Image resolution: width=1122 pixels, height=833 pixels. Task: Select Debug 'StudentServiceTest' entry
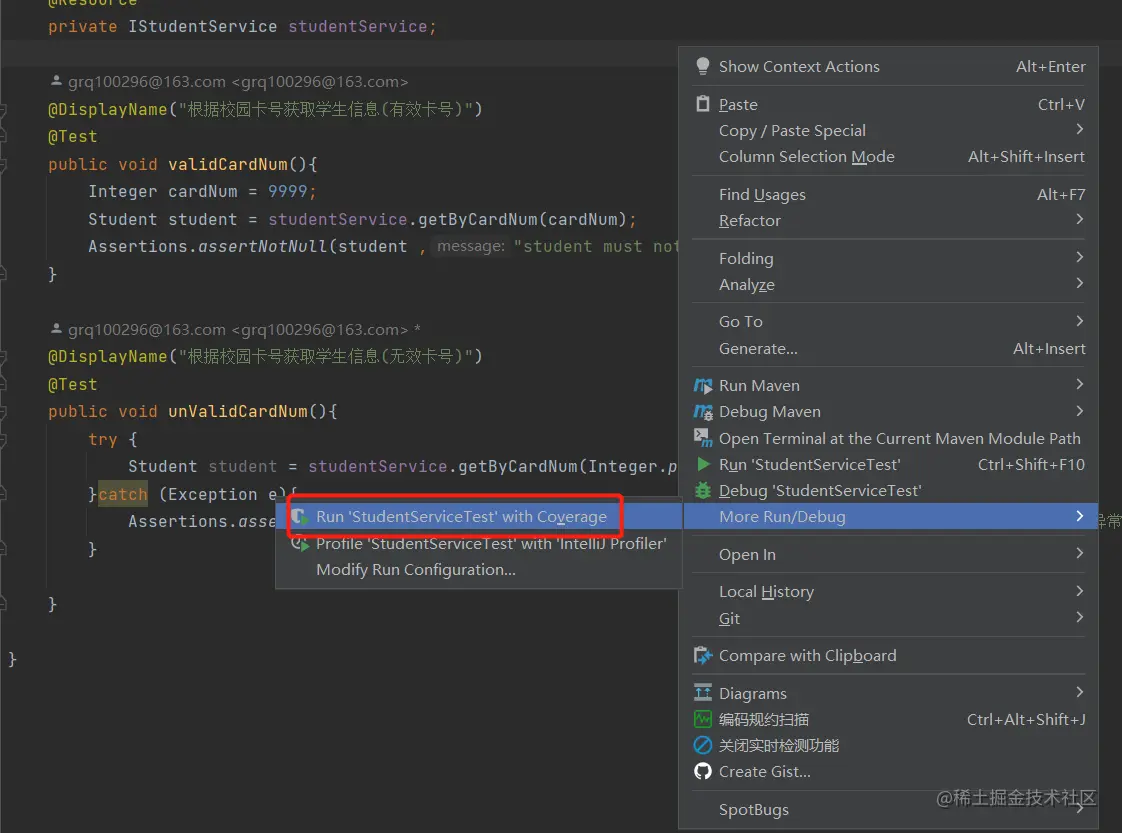pos(889,491)
